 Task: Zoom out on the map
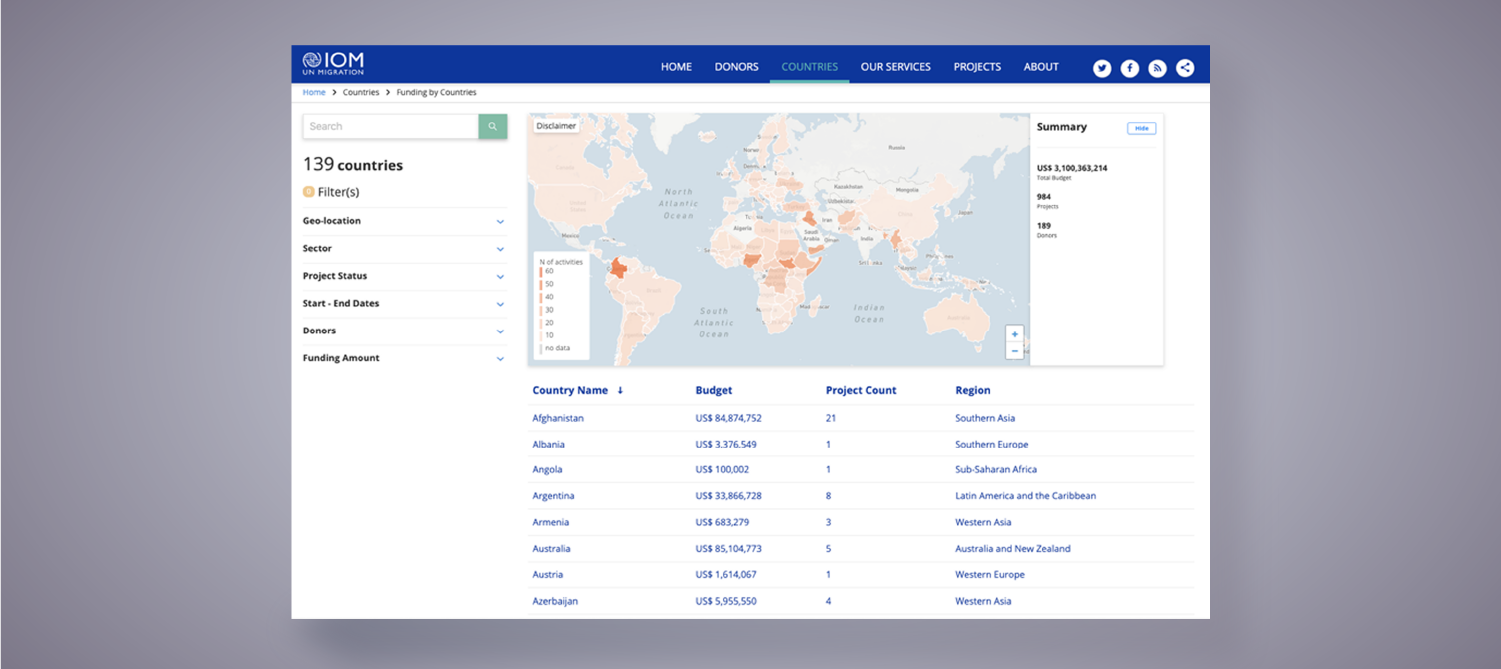click(x=1015, y=351)
